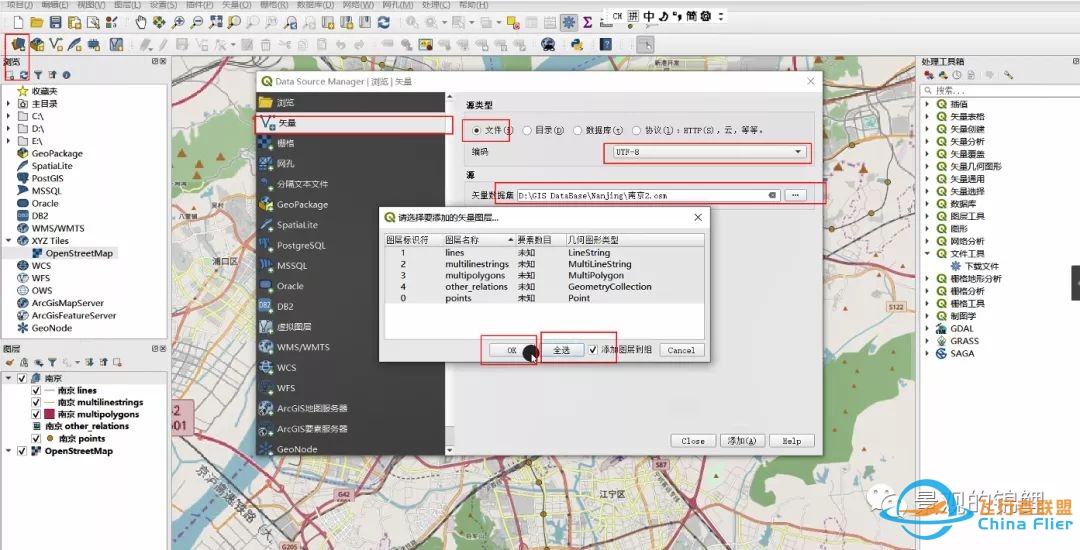Click remove layer icon in layers panel

[117, 362]
